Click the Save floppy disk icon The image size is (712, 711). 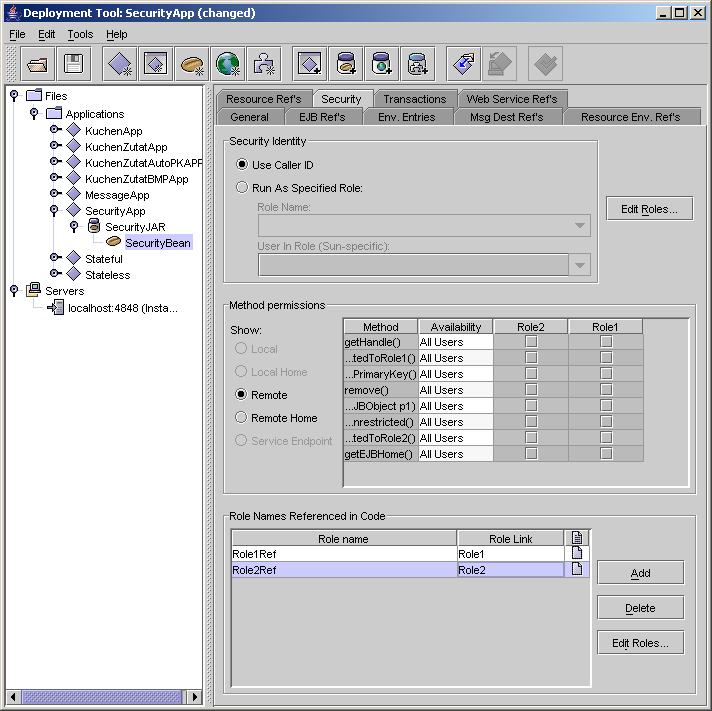pos(74,64)
